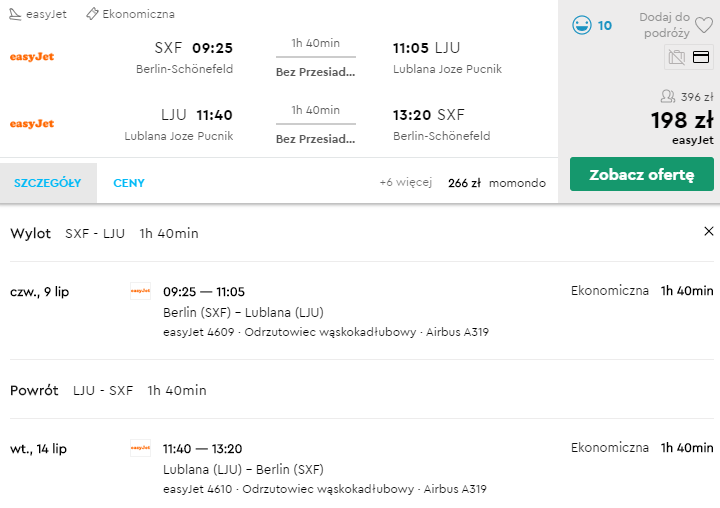Click the smiley rating icon
This screenshot has width=720, height=508.
coord(581,25)
